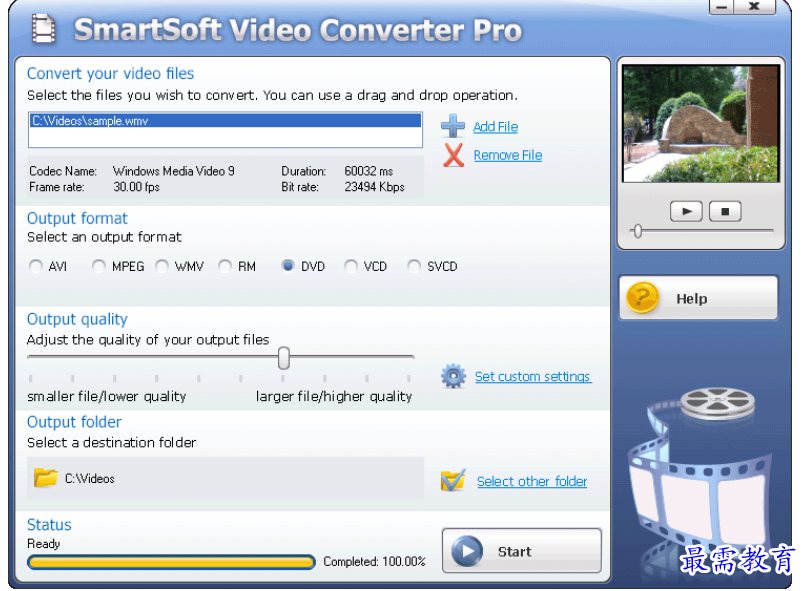The width and height of the screenshot is (804, 591).
Task: Click the filmstrip icon in the title bar
Action: tap(44, 29)
